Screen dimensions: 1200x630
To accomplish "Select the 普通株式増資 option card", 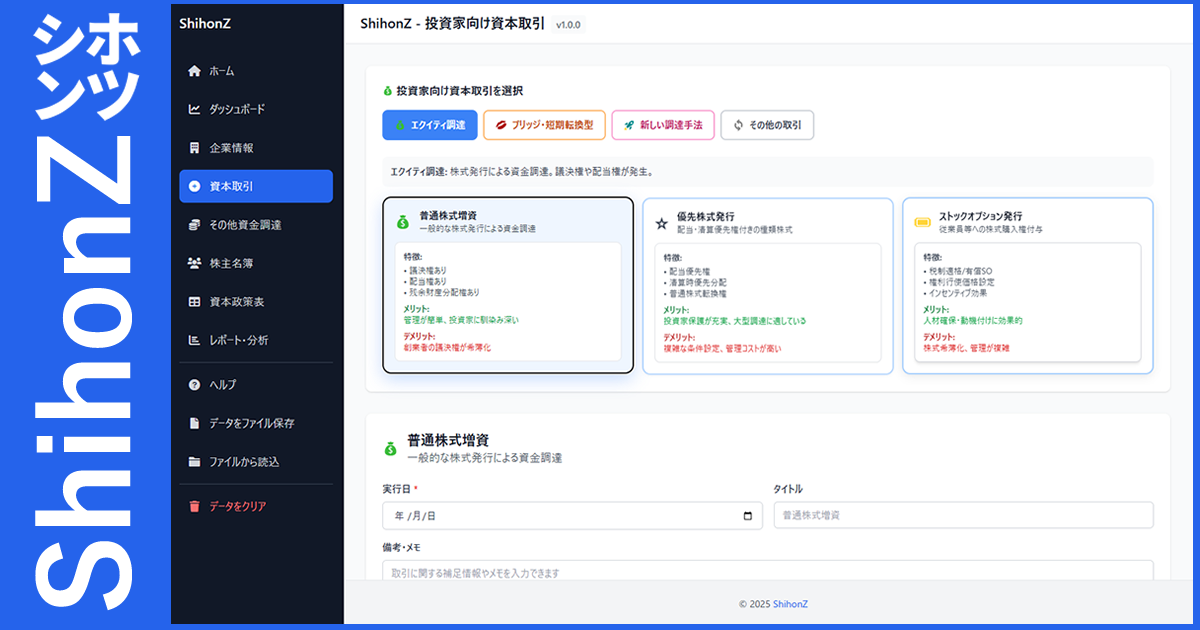I will tap(507, 285).
